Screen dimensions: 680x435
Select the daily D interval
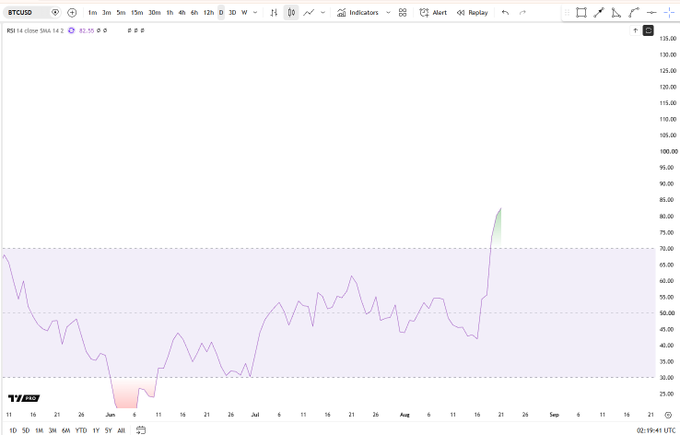coord(221,13)
